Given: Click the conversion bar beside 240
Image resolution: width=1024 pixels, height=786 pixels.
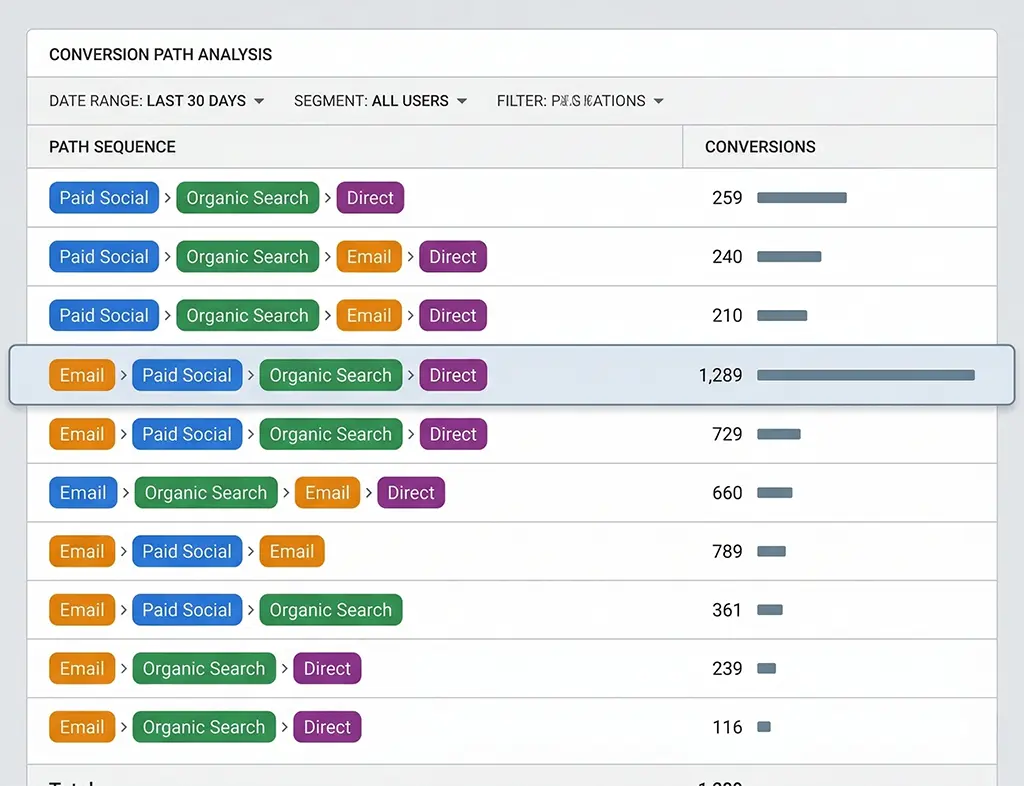Looking at the screenshot, I should click(x=789, y=257).
